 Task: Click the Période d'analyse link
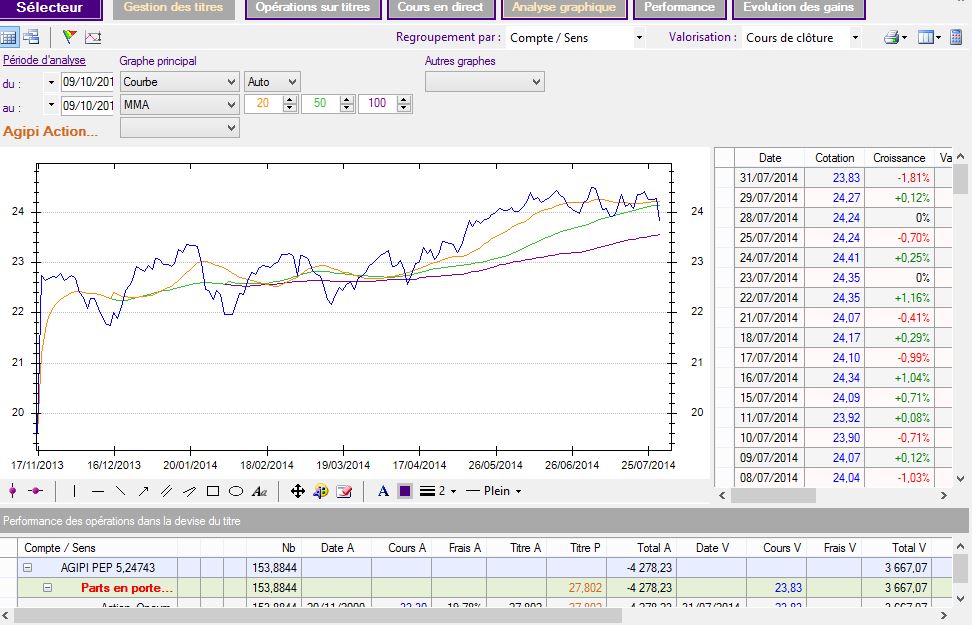pyautogui.click(x=44, y=61)
